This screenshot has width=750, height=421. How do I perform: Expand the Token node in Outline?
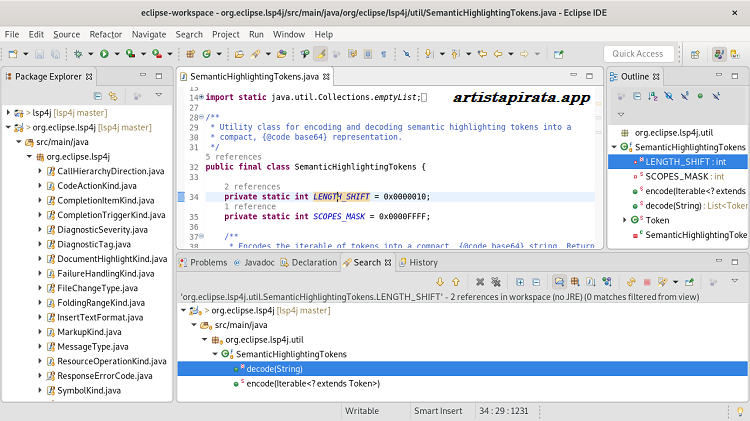(624, 220)
